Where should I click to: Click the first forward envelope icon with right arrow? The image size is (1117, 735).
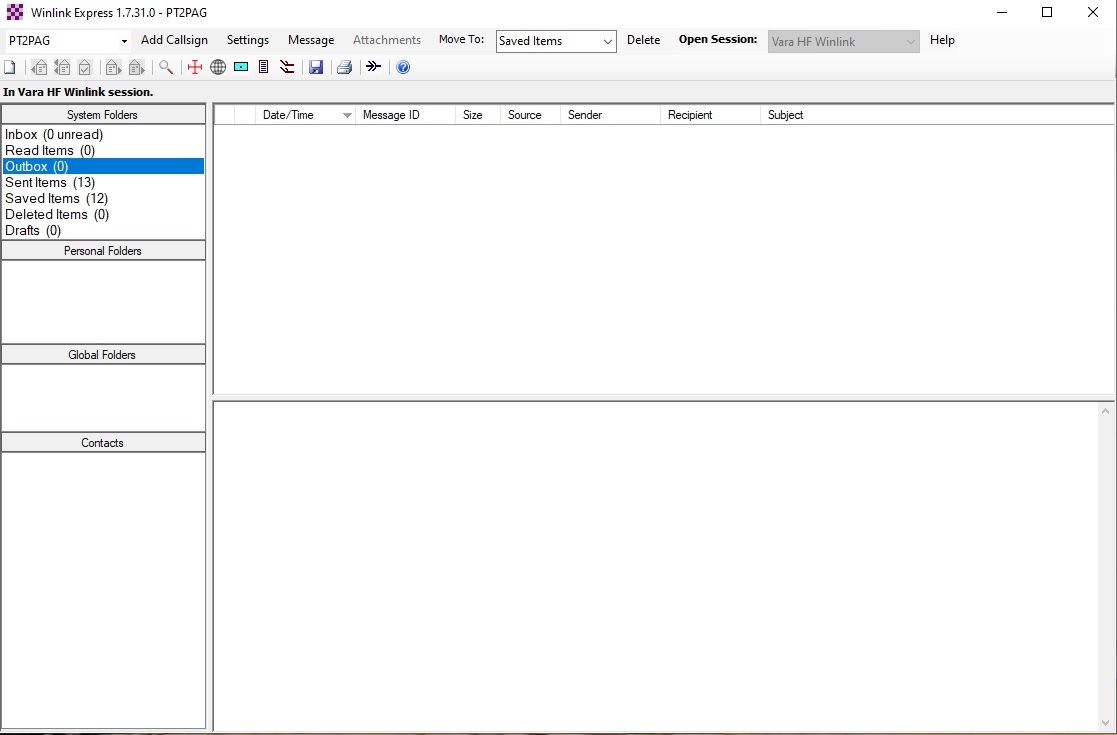pos(113,68)
